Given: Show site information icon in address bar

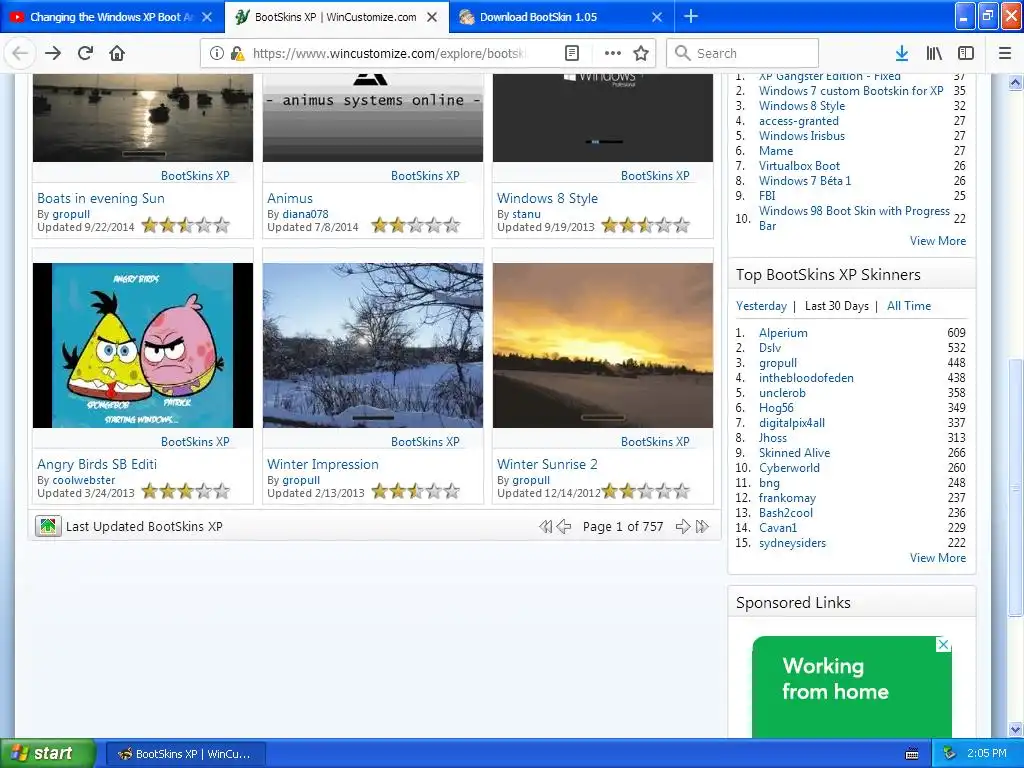Looking at the screenshot, I should tap(217, 54).
